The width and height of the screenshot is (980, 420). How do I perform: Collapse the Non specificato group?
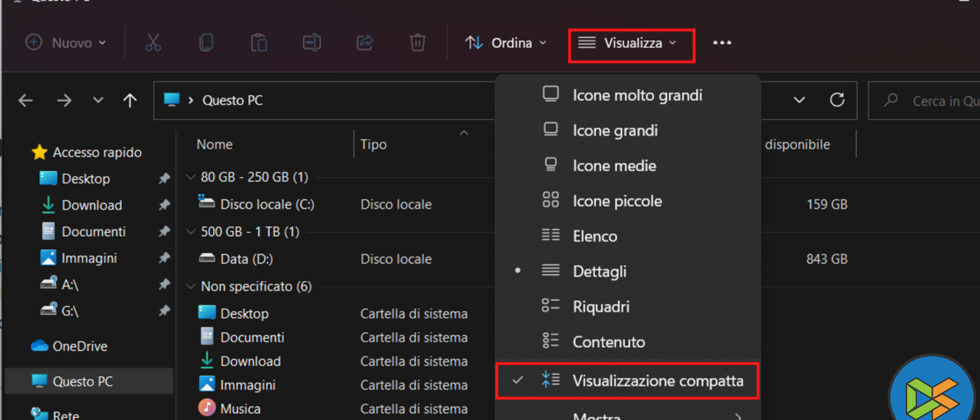pos(191,286)
